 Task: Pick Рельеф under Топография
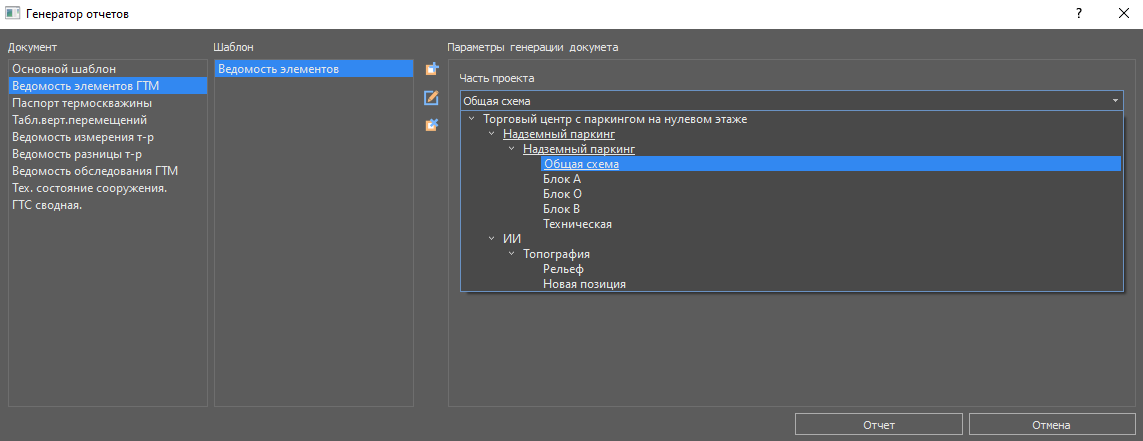(x=563, y=269)
